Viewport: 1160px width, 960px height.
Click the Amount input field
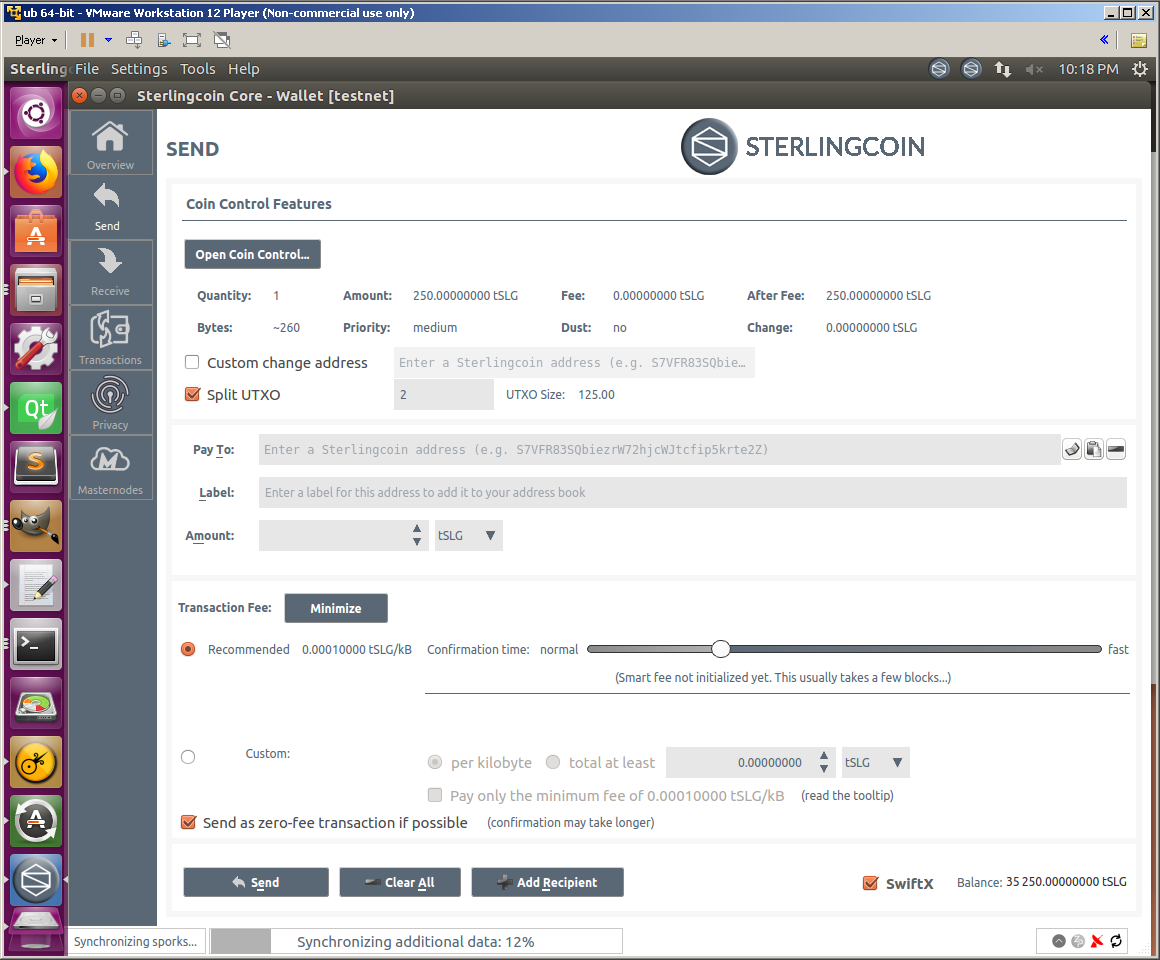click(x=343, y=535)
